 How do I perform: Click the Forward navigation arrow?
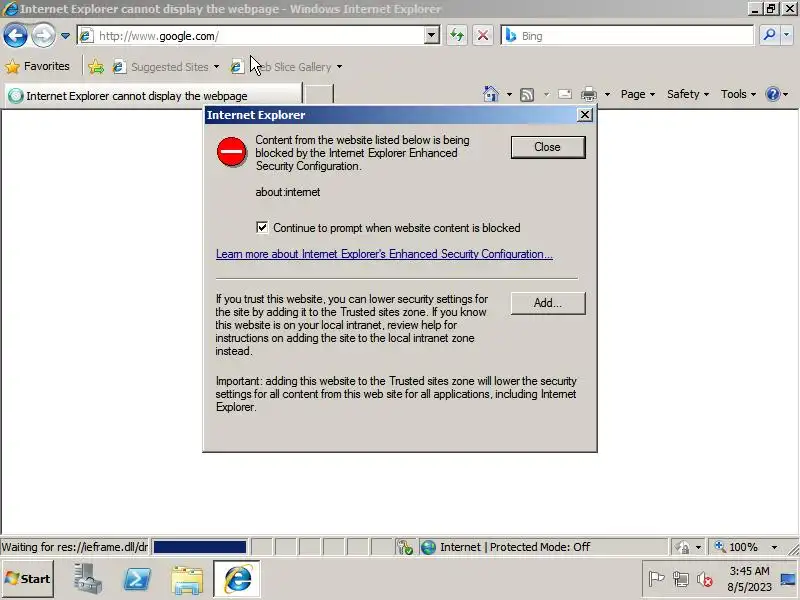[43, 36]
